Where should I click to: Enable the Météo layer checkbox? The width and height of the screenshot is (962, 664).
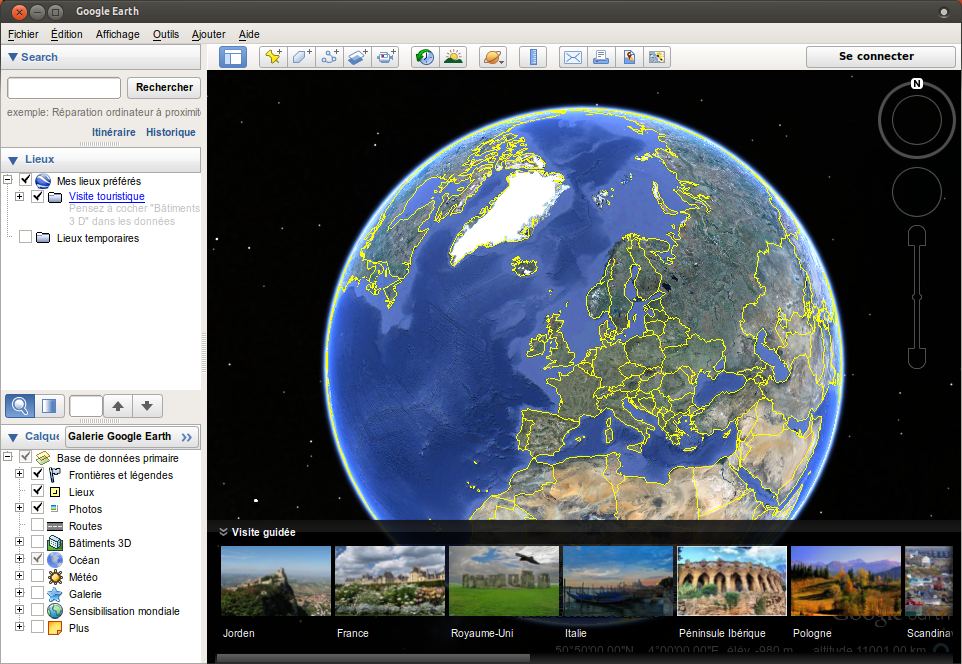38,577
